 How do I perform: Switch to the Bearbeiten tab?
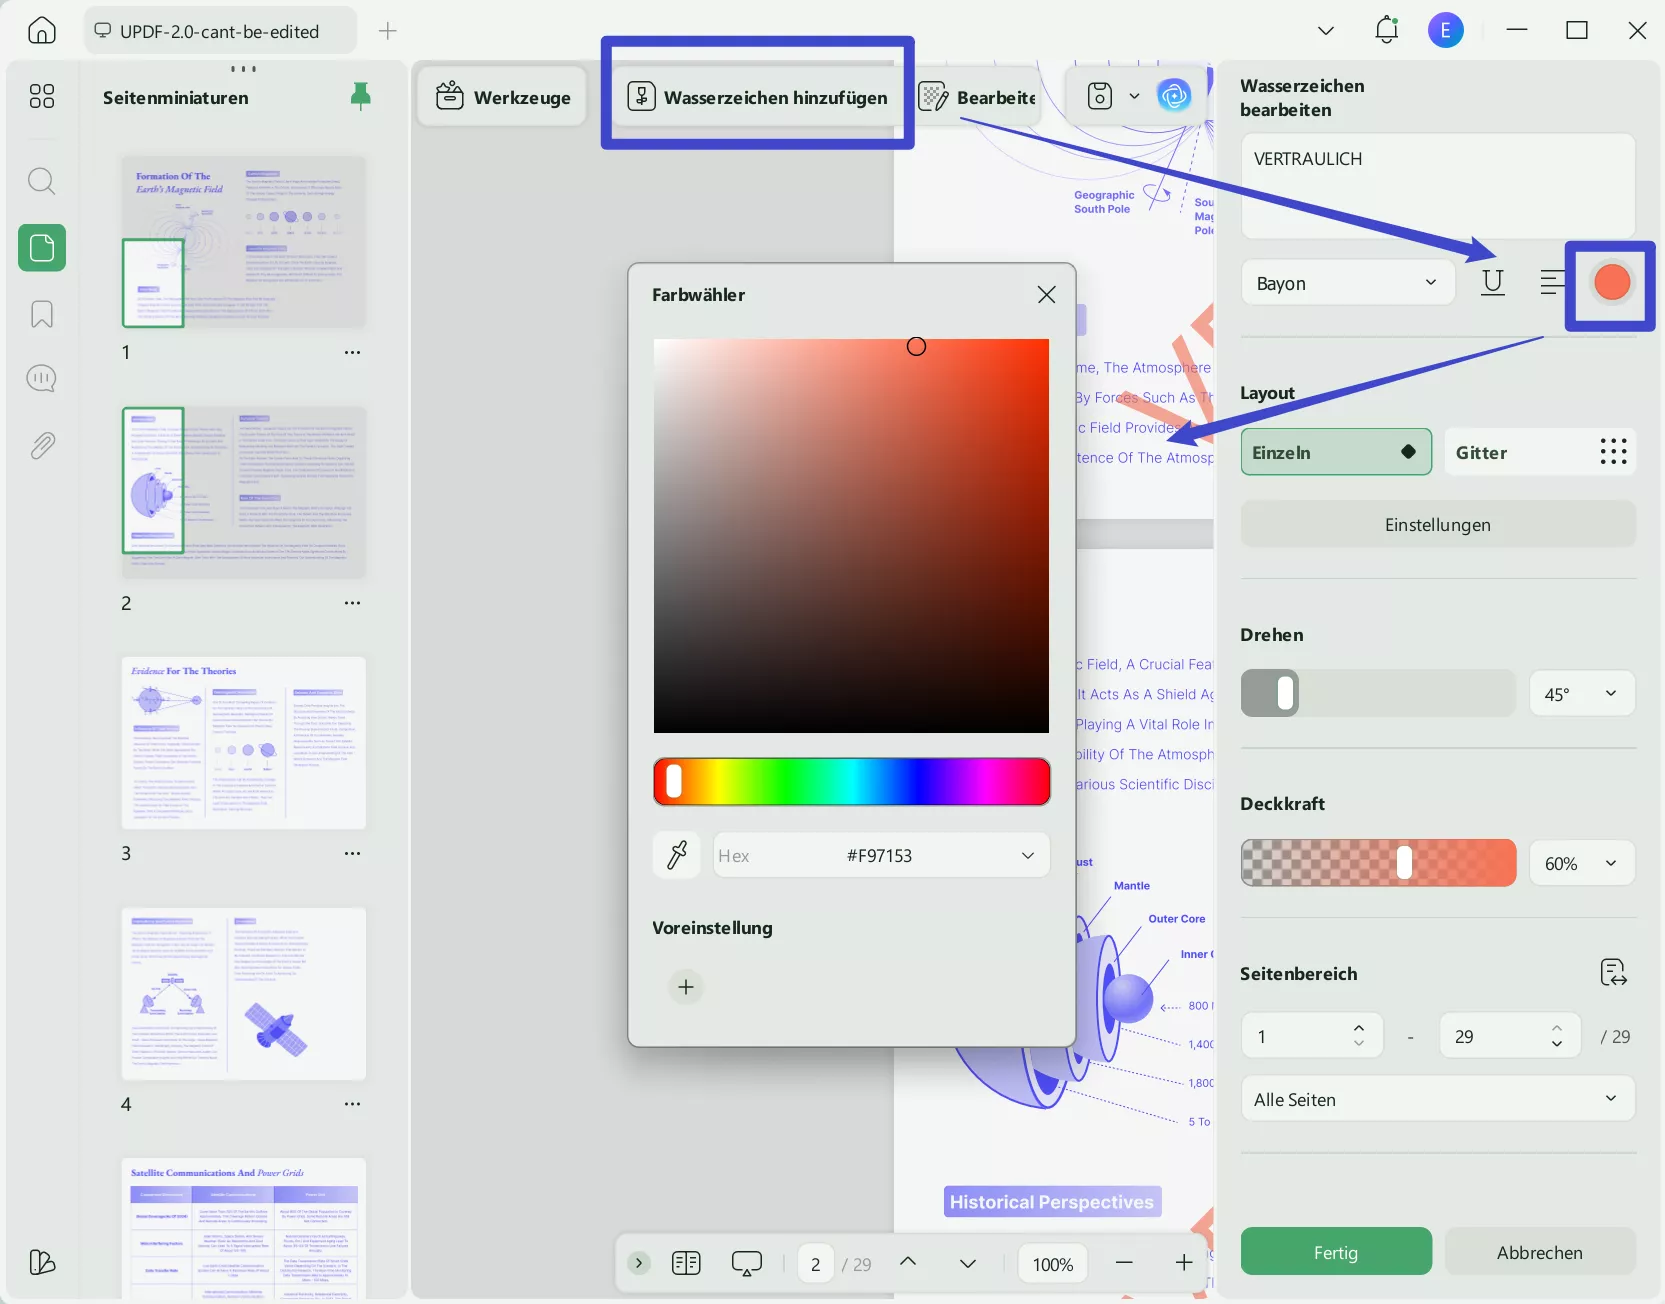[x=977, y=97]
